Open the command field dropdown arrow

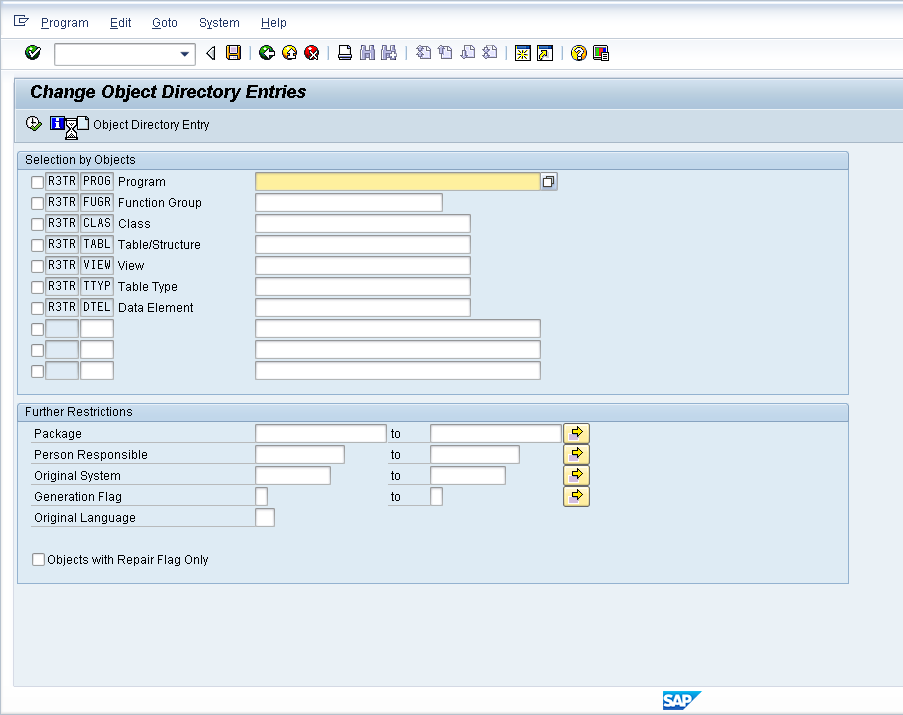tap(184, 54)
